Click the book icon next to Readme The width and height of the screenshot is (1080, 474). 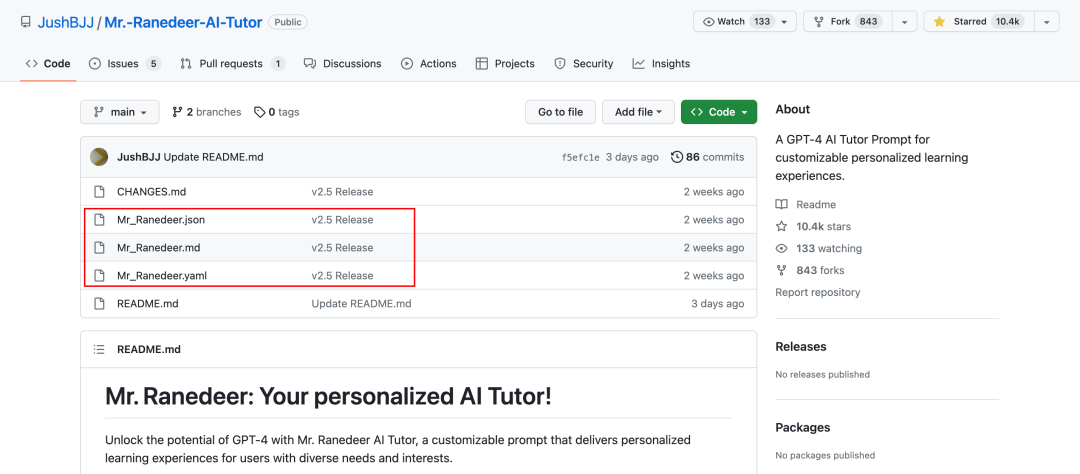pyautogui.click(x=781, y=204)
